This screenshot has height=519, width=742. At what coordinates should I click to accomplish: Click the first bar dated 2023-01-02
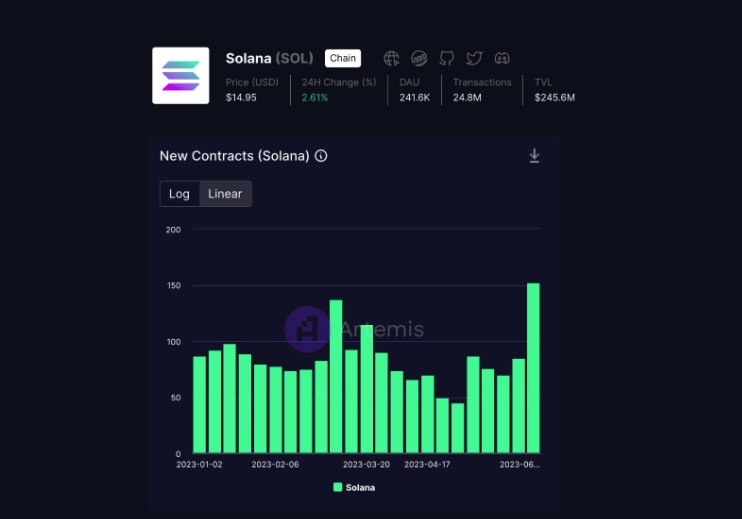tap(200, 405)
